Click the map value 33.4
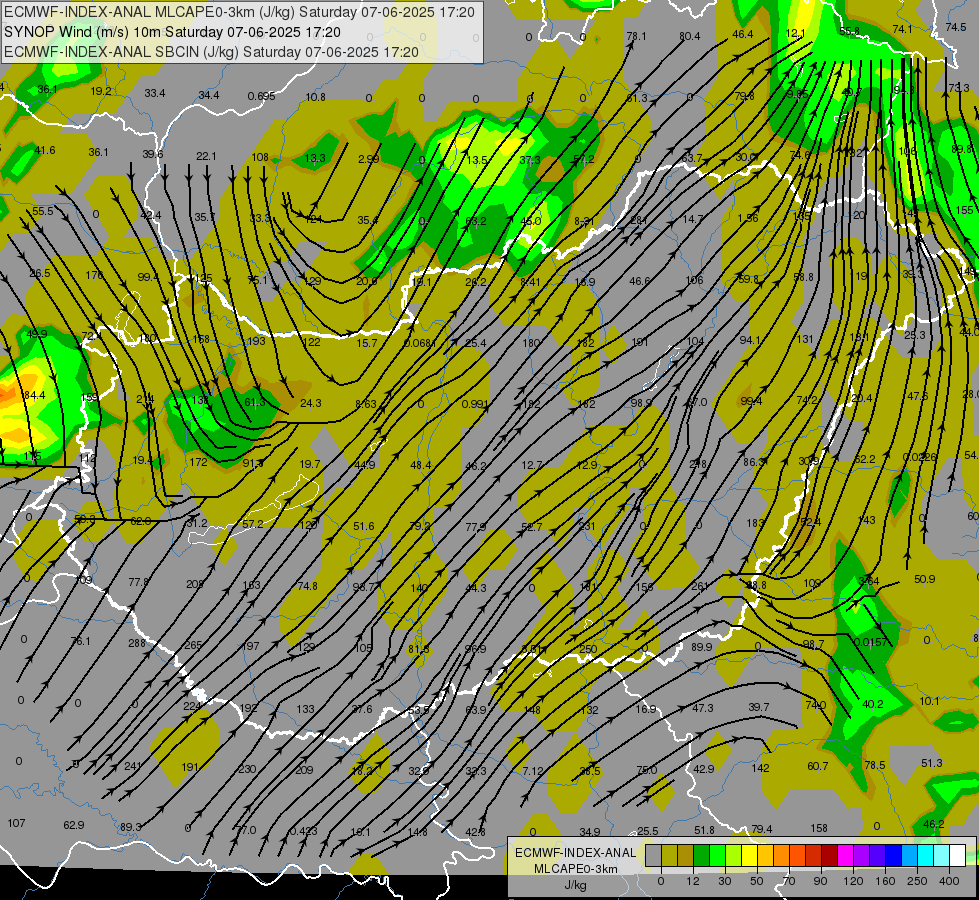Screen dimensions: 979x900 tap(155, 93)
